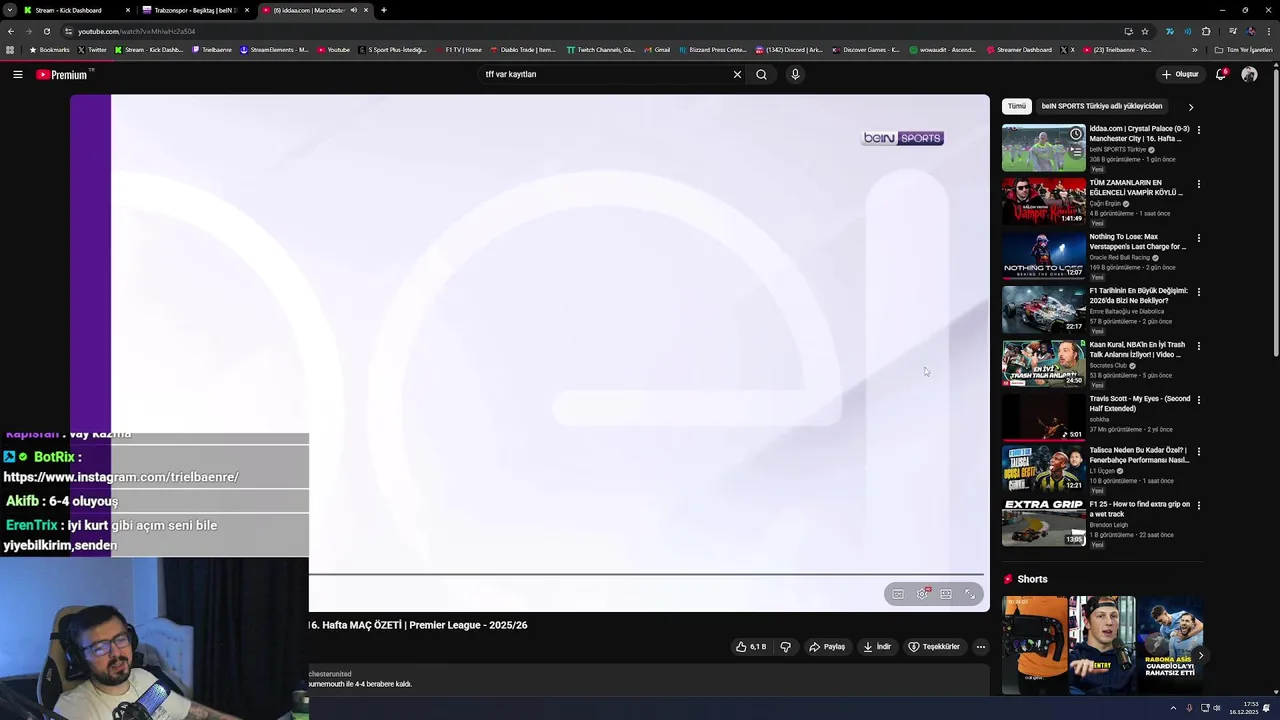The width and height of the screenshot is (1280, 720).
Task: Clear the search box text
Action: 737,74
